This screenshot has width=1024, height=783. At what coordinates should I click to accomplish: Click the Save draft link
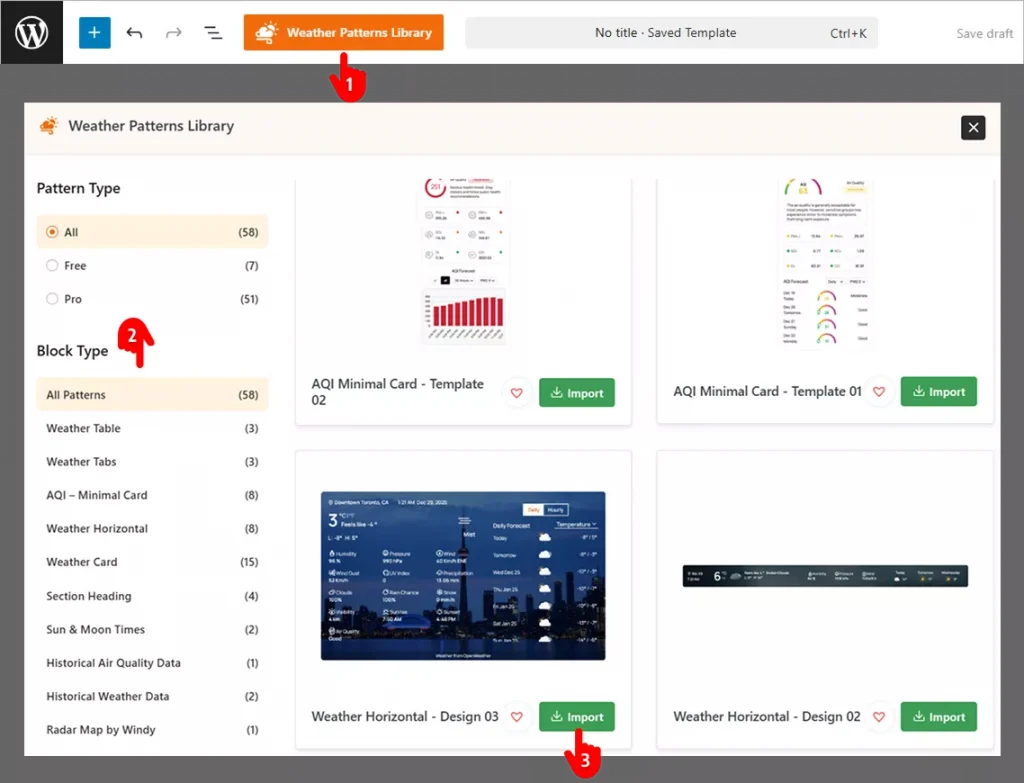pos(983,33)
